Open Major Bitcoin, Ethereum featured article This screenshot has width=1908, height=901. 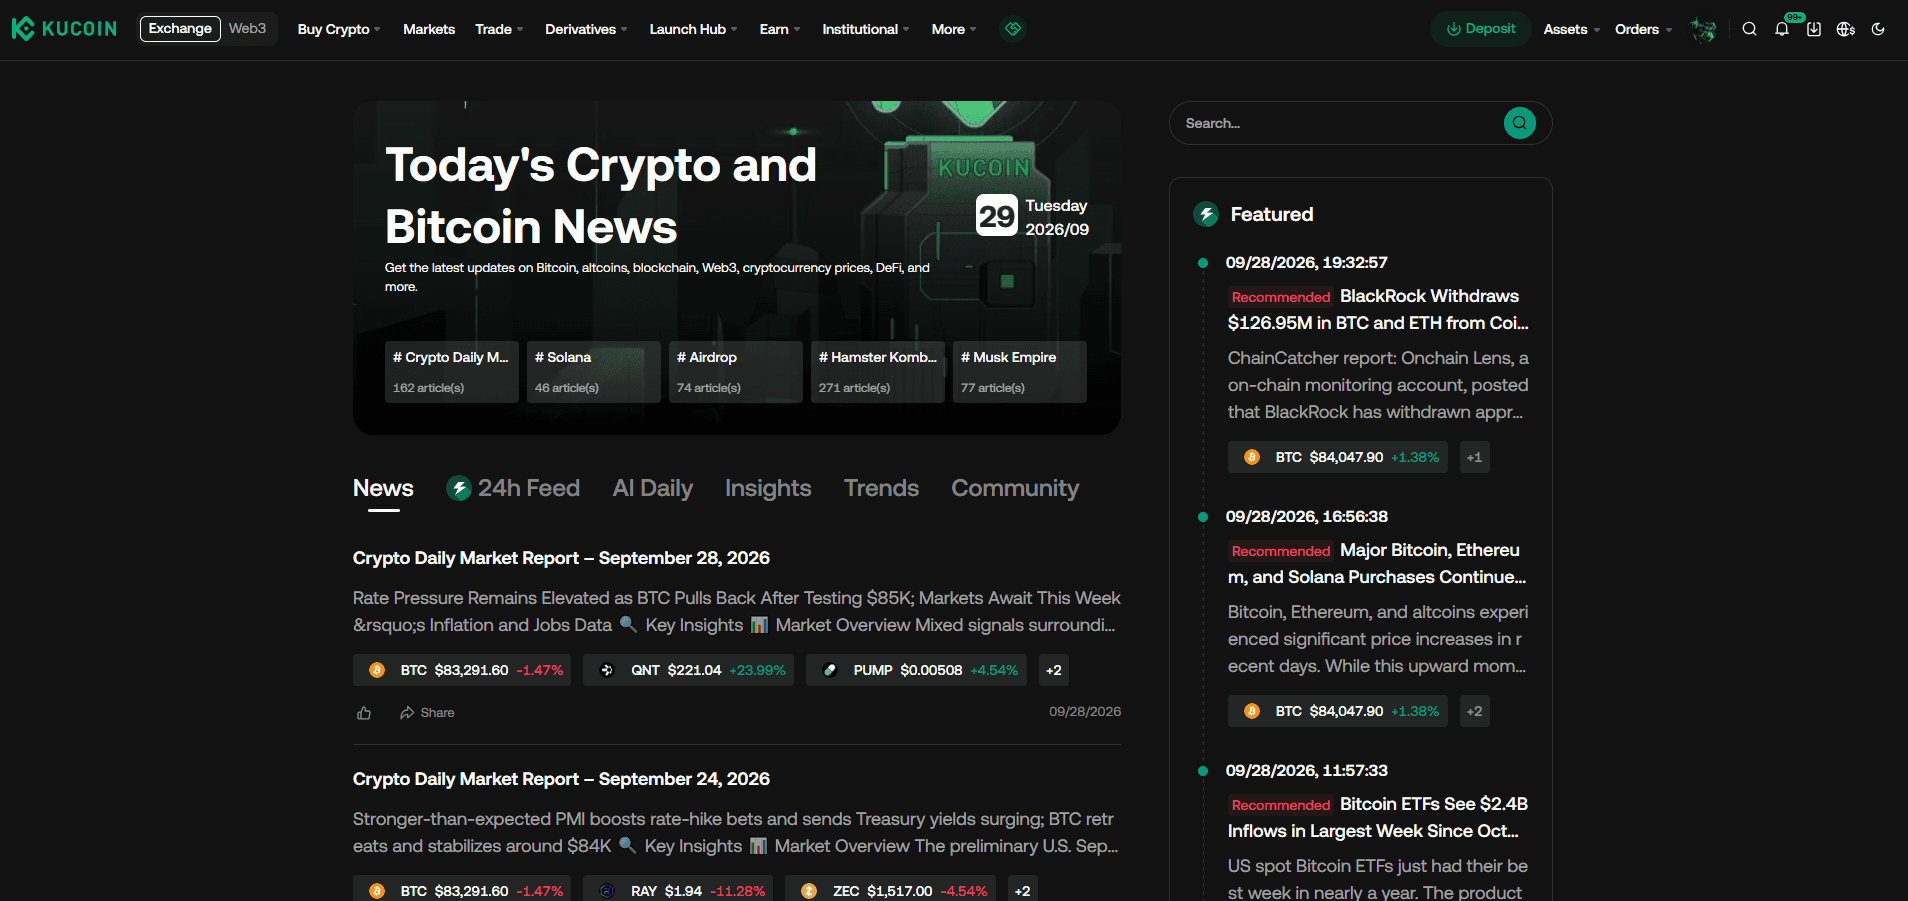click(x=1378, y=563)
